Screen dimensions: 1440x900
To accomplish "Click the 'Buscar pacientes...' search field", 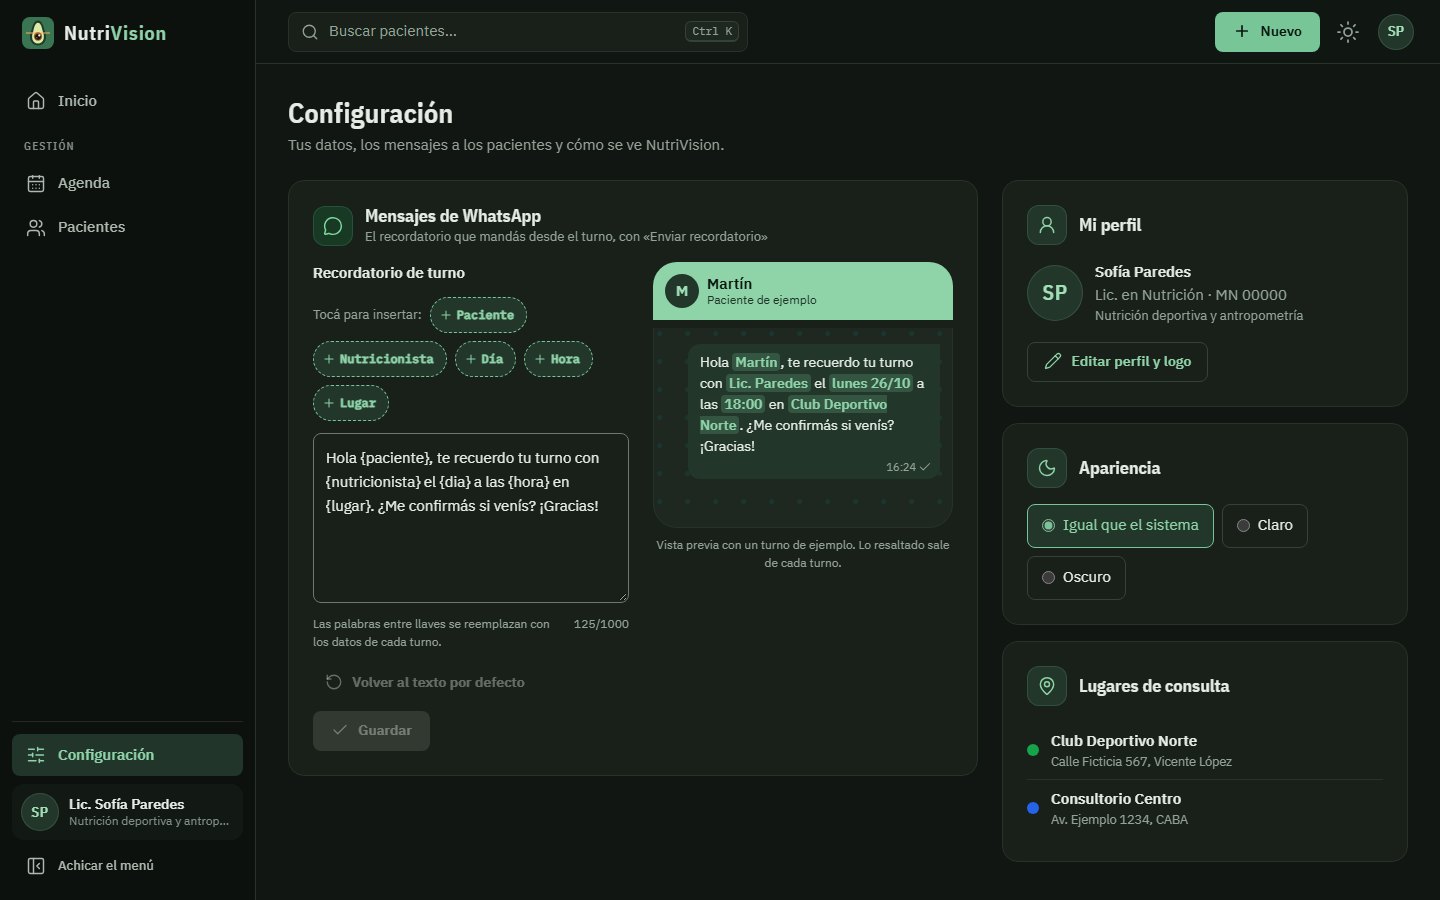I will [518, 32].
